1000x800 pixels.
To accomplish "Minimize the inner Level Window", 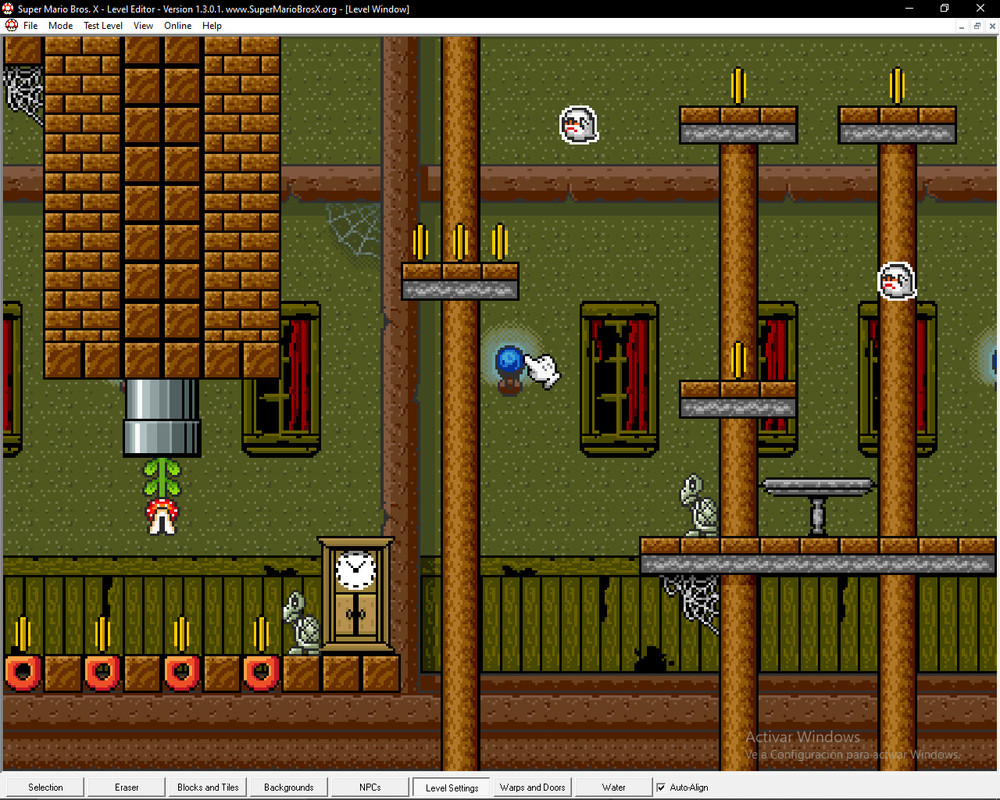I will tap(962, 26).
